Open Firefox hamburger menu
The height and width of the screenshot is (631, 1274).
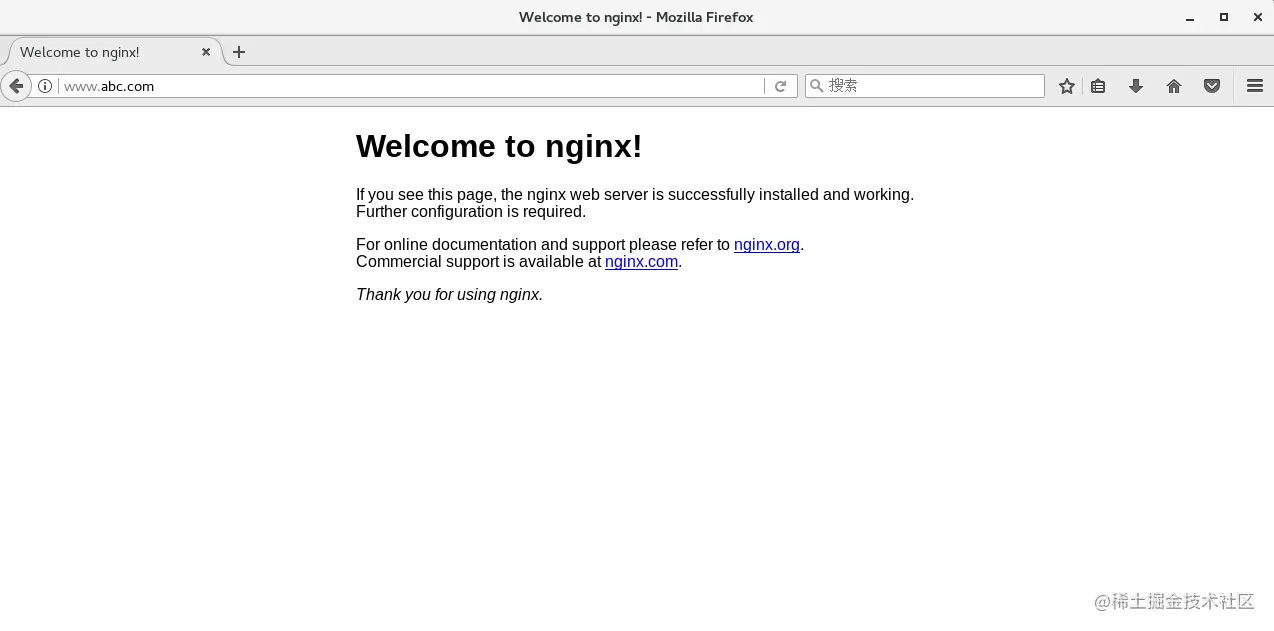coord(1255,86)
